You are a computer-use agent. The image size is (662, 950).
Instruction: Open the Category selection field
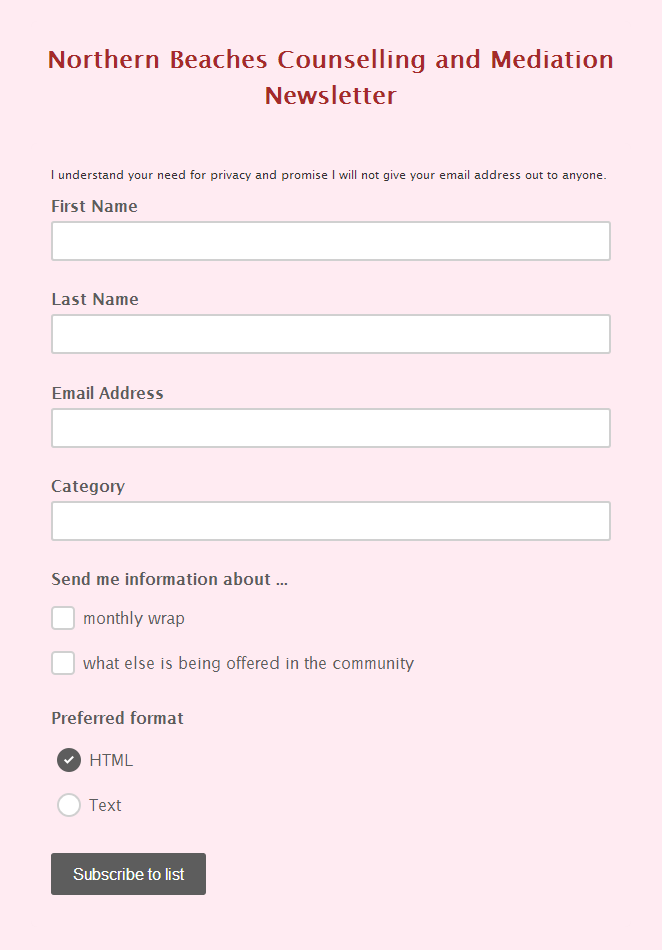click(x=330, y=521)
